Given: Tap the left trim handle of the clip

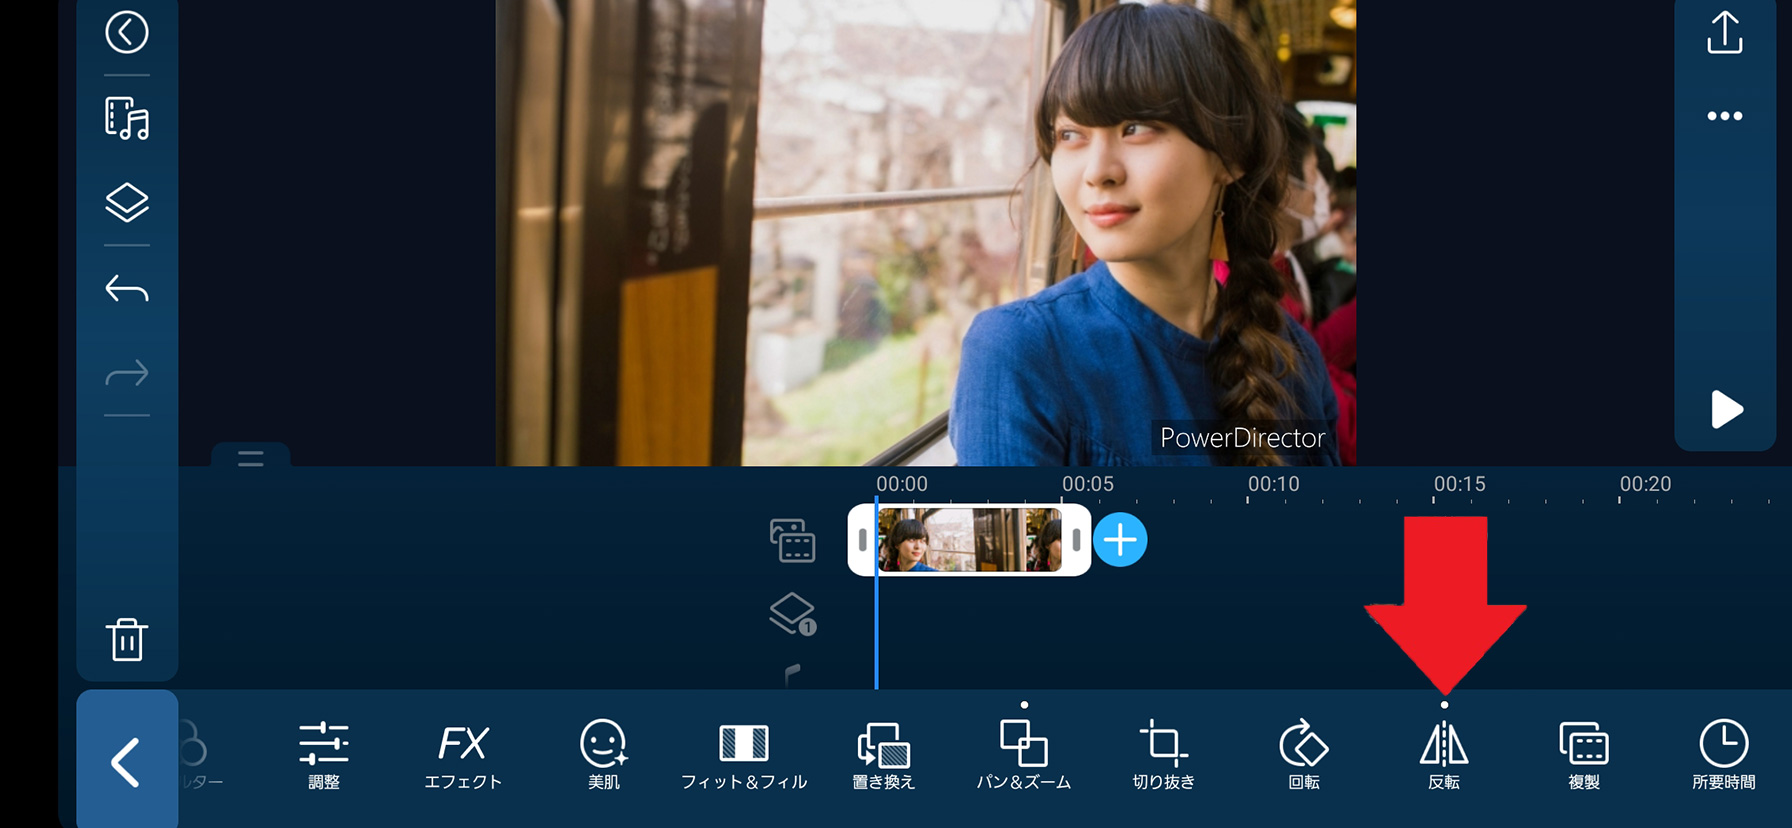Looking at the screenshot, I should [x=862, y=540].
